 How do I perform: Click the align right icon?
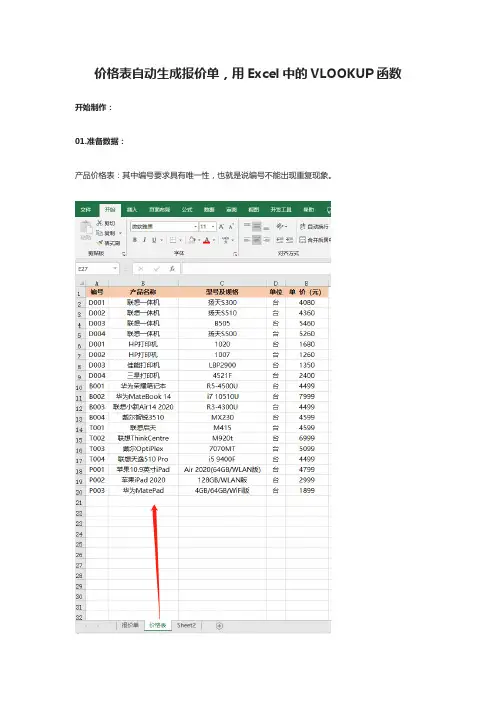click(x=266, y=240)
